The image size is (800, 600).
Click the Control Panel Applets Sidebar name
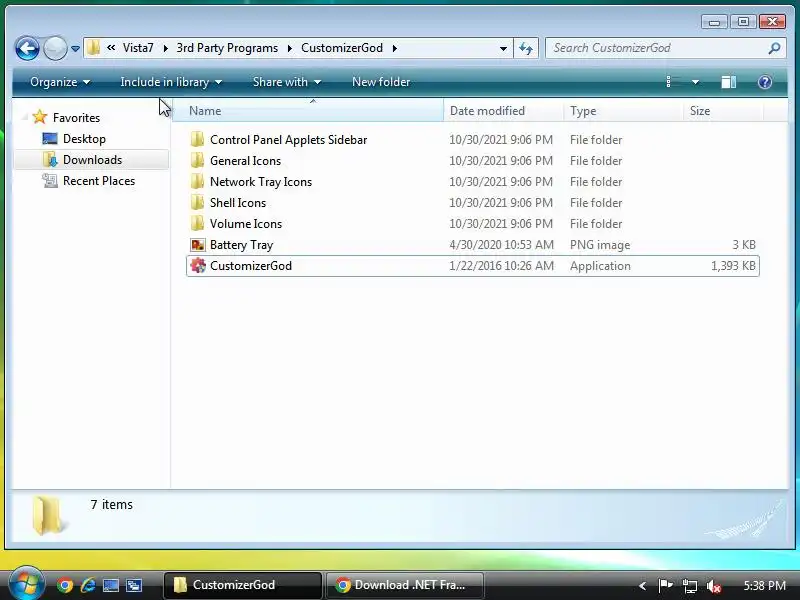pos(288,140)
